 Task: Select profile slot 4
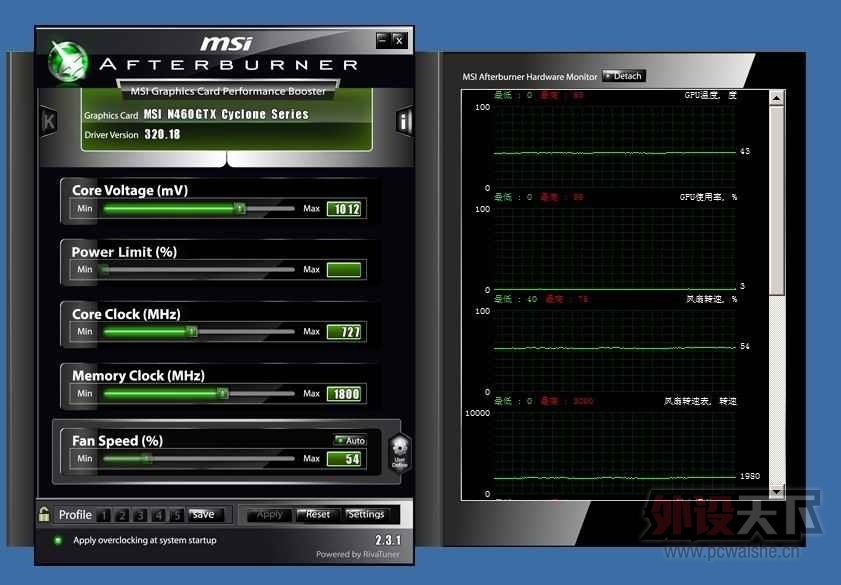pyautogui.click(x=158, y=515)
